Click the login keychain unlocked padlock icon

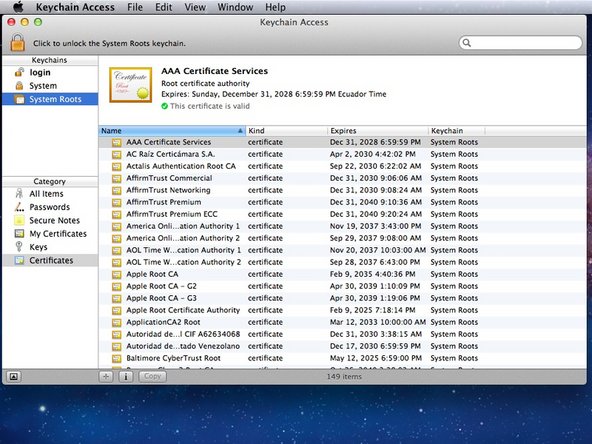pyautogui.click(x=19, y=72)
